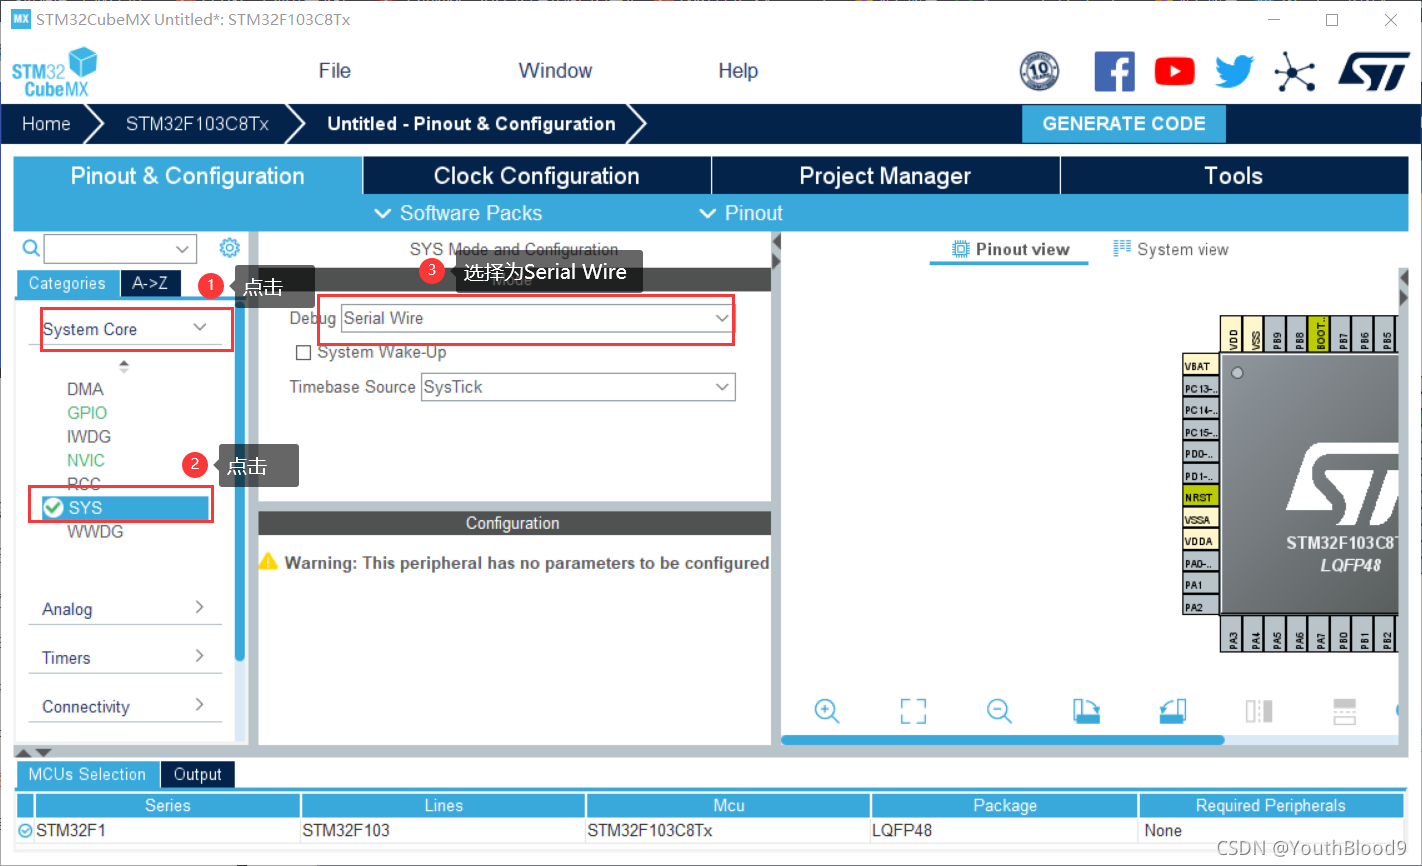Open the Timebase Source SysTick dropdown
1422x866 pixels.
(578, 387)
